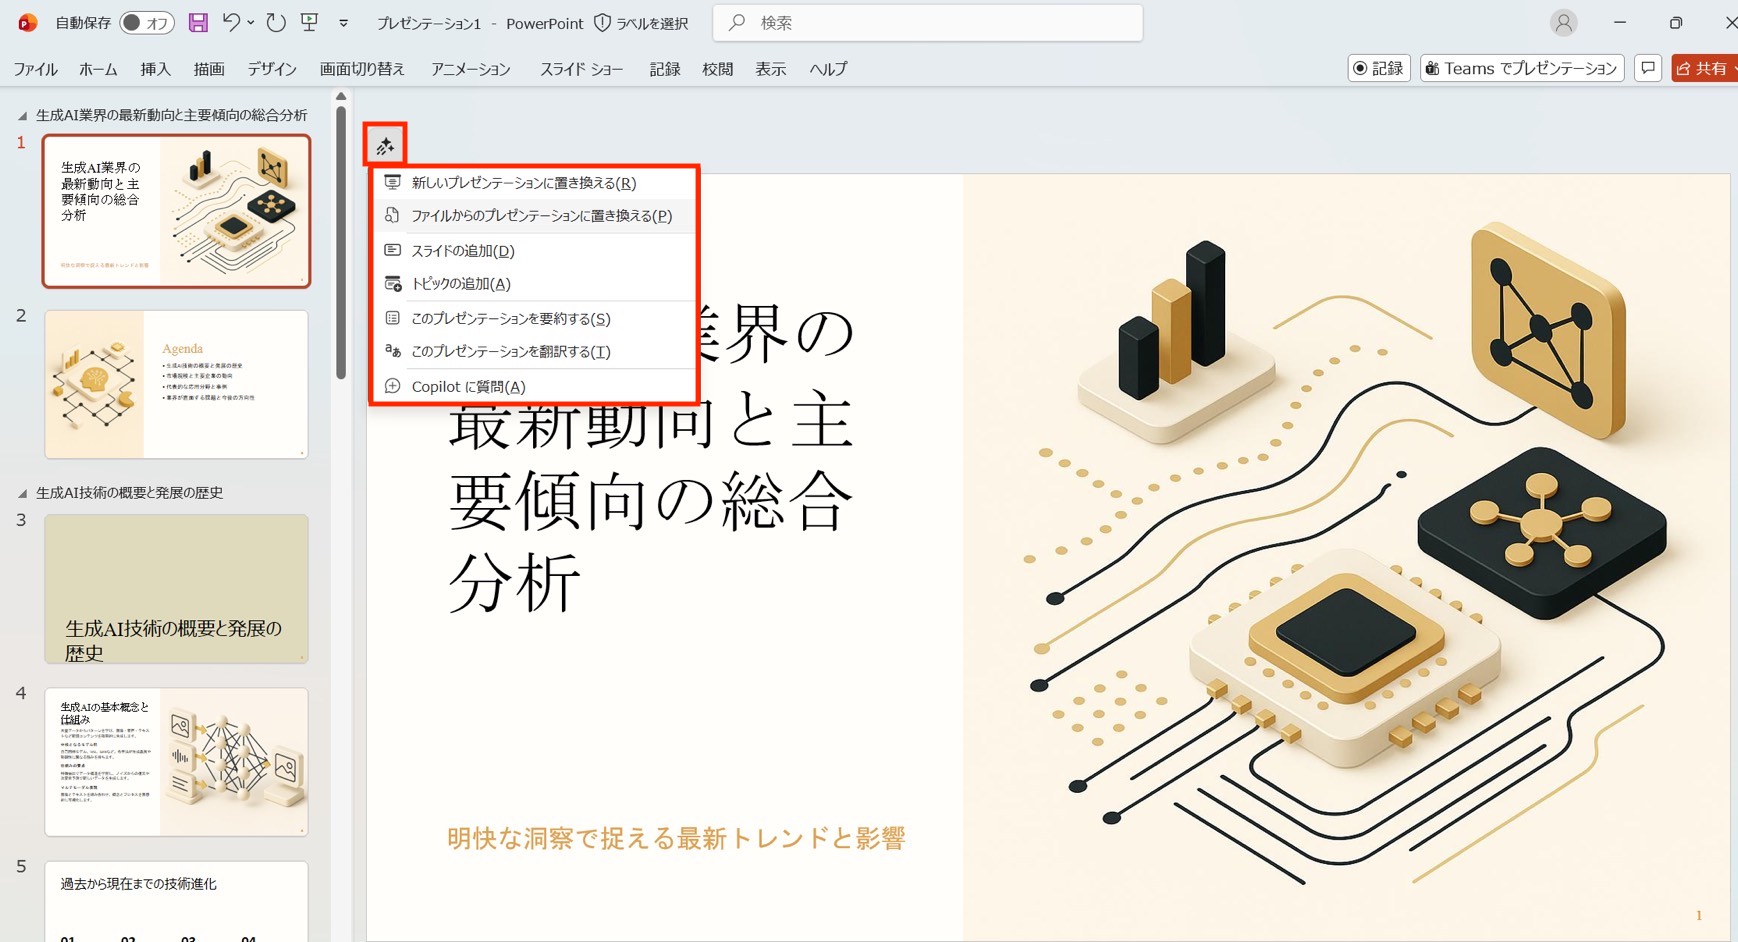This screenshot has width=1738, height=942.
Task: Select the Agenda slide 2 thumbnail
Action: pyautogui.click(x=176, y=385)
